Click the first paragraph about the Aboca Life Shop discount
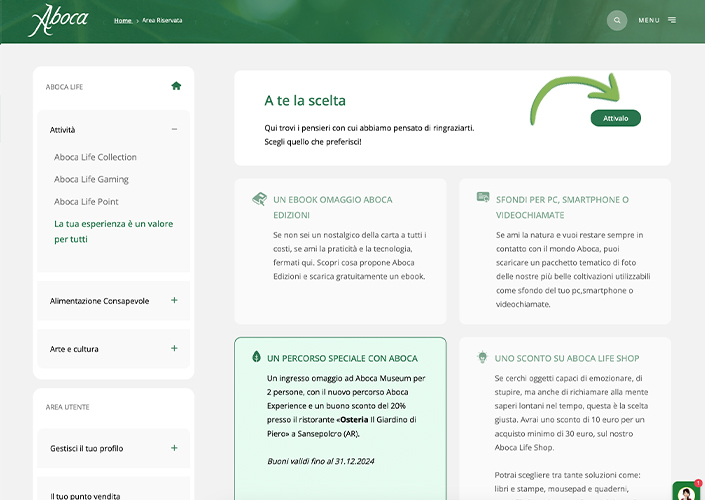The height and width of the screenshot is (500, 705). (x=571, y=412)
